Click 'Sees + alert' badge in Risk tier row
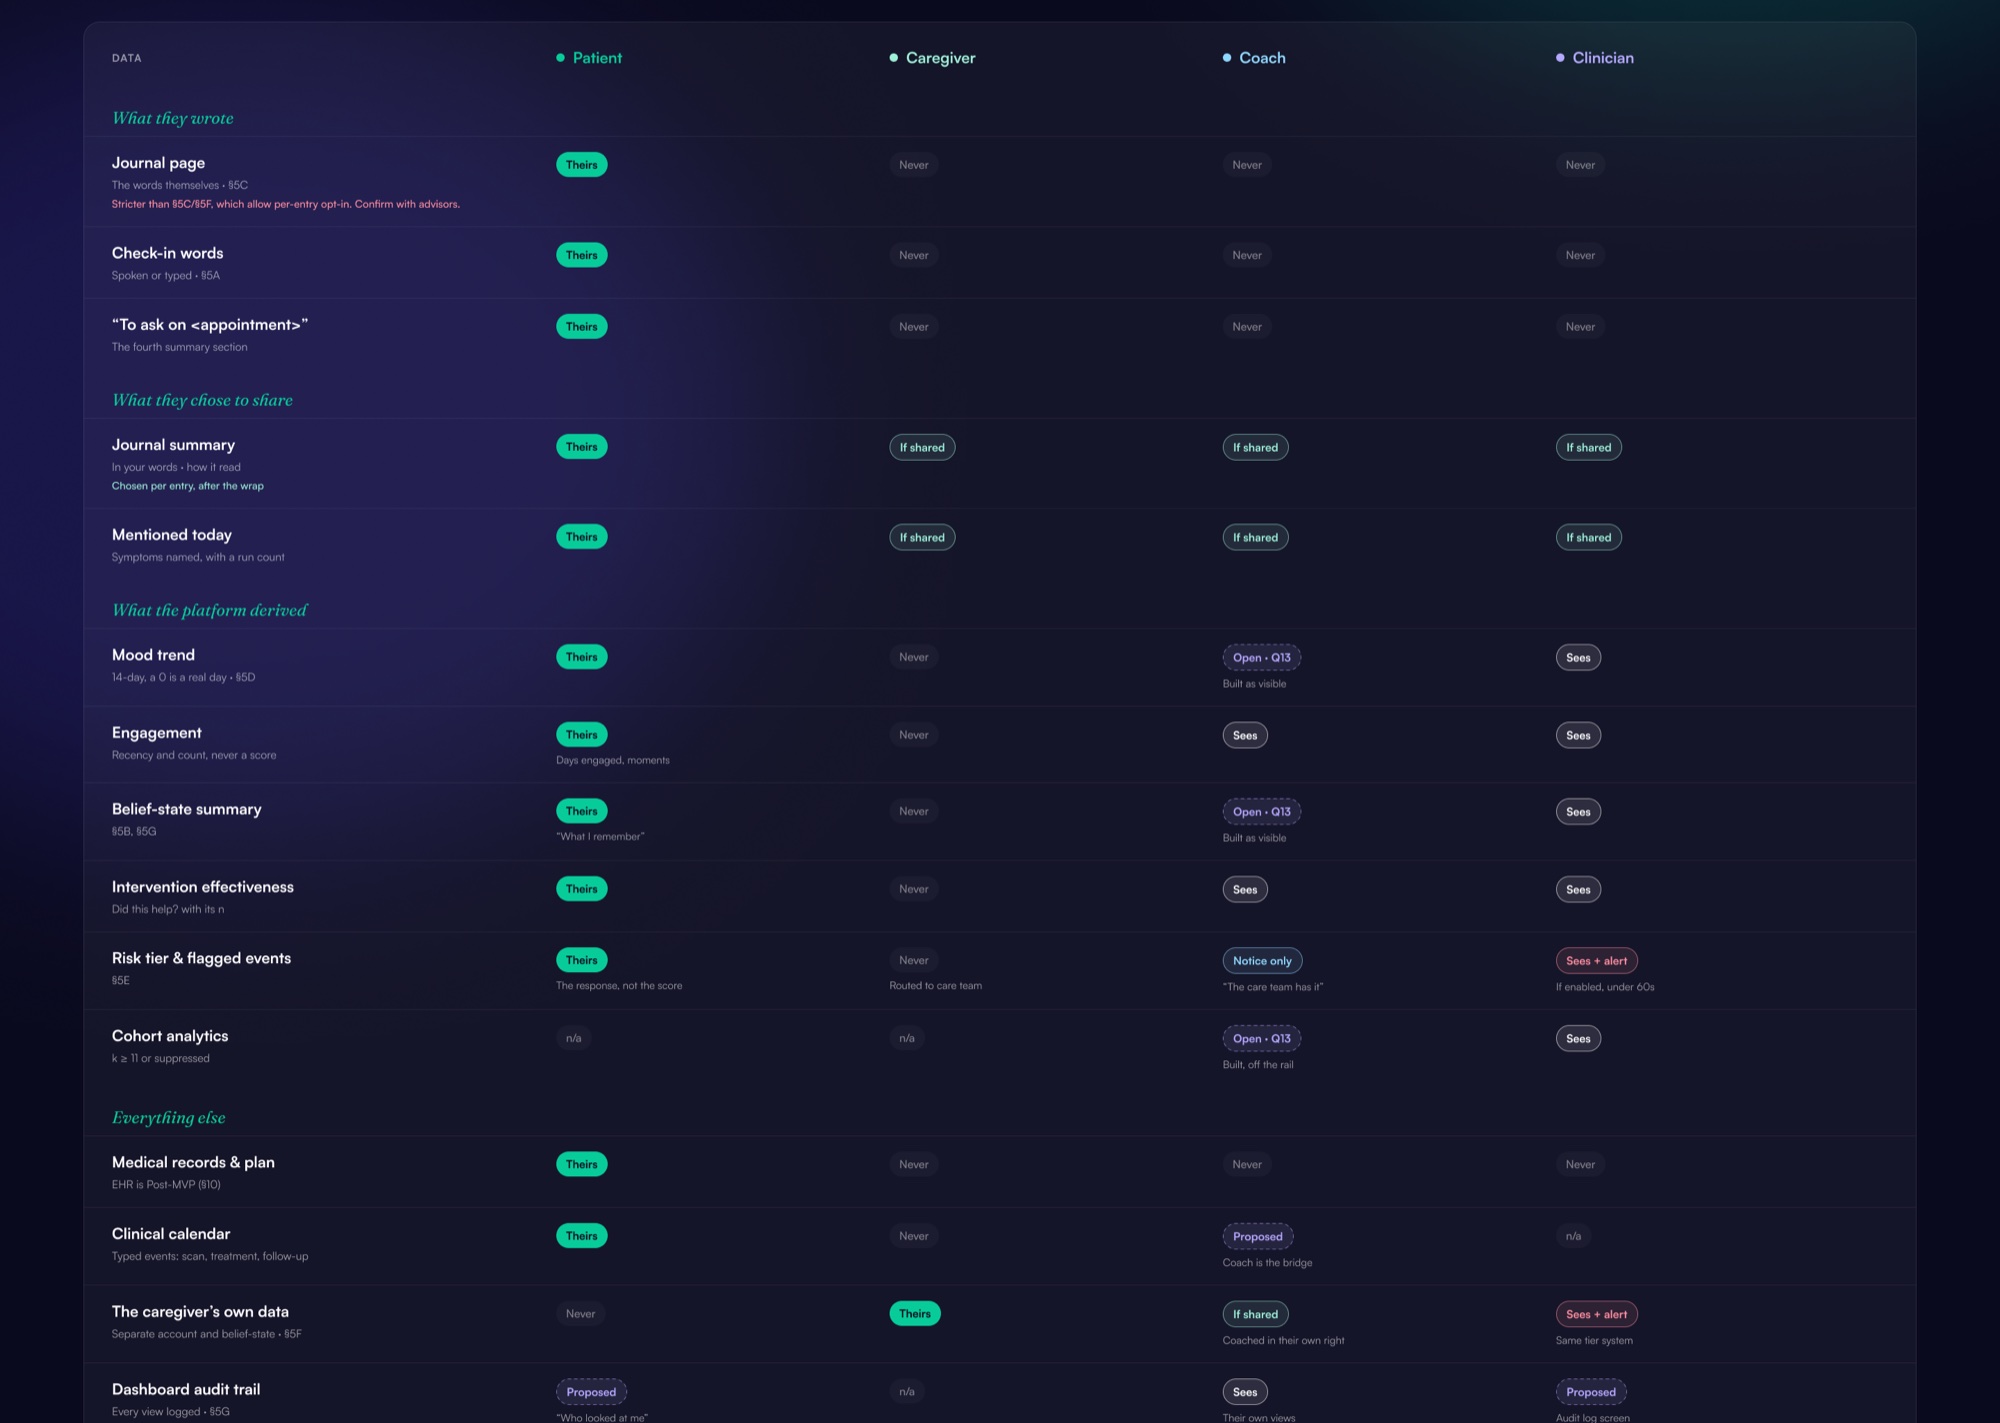 [1596, 960]
